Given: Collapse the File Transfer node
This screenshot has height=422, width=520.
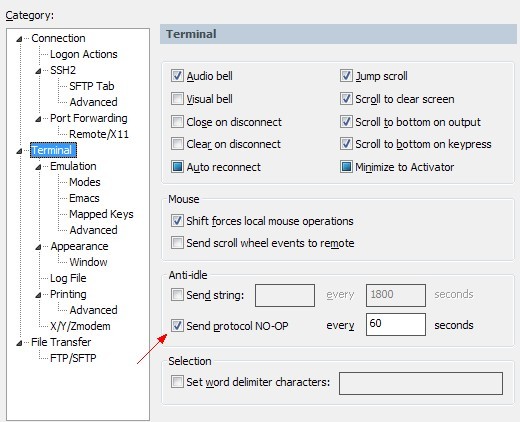Looking at the screenshot, I should (x=19, y=343).
